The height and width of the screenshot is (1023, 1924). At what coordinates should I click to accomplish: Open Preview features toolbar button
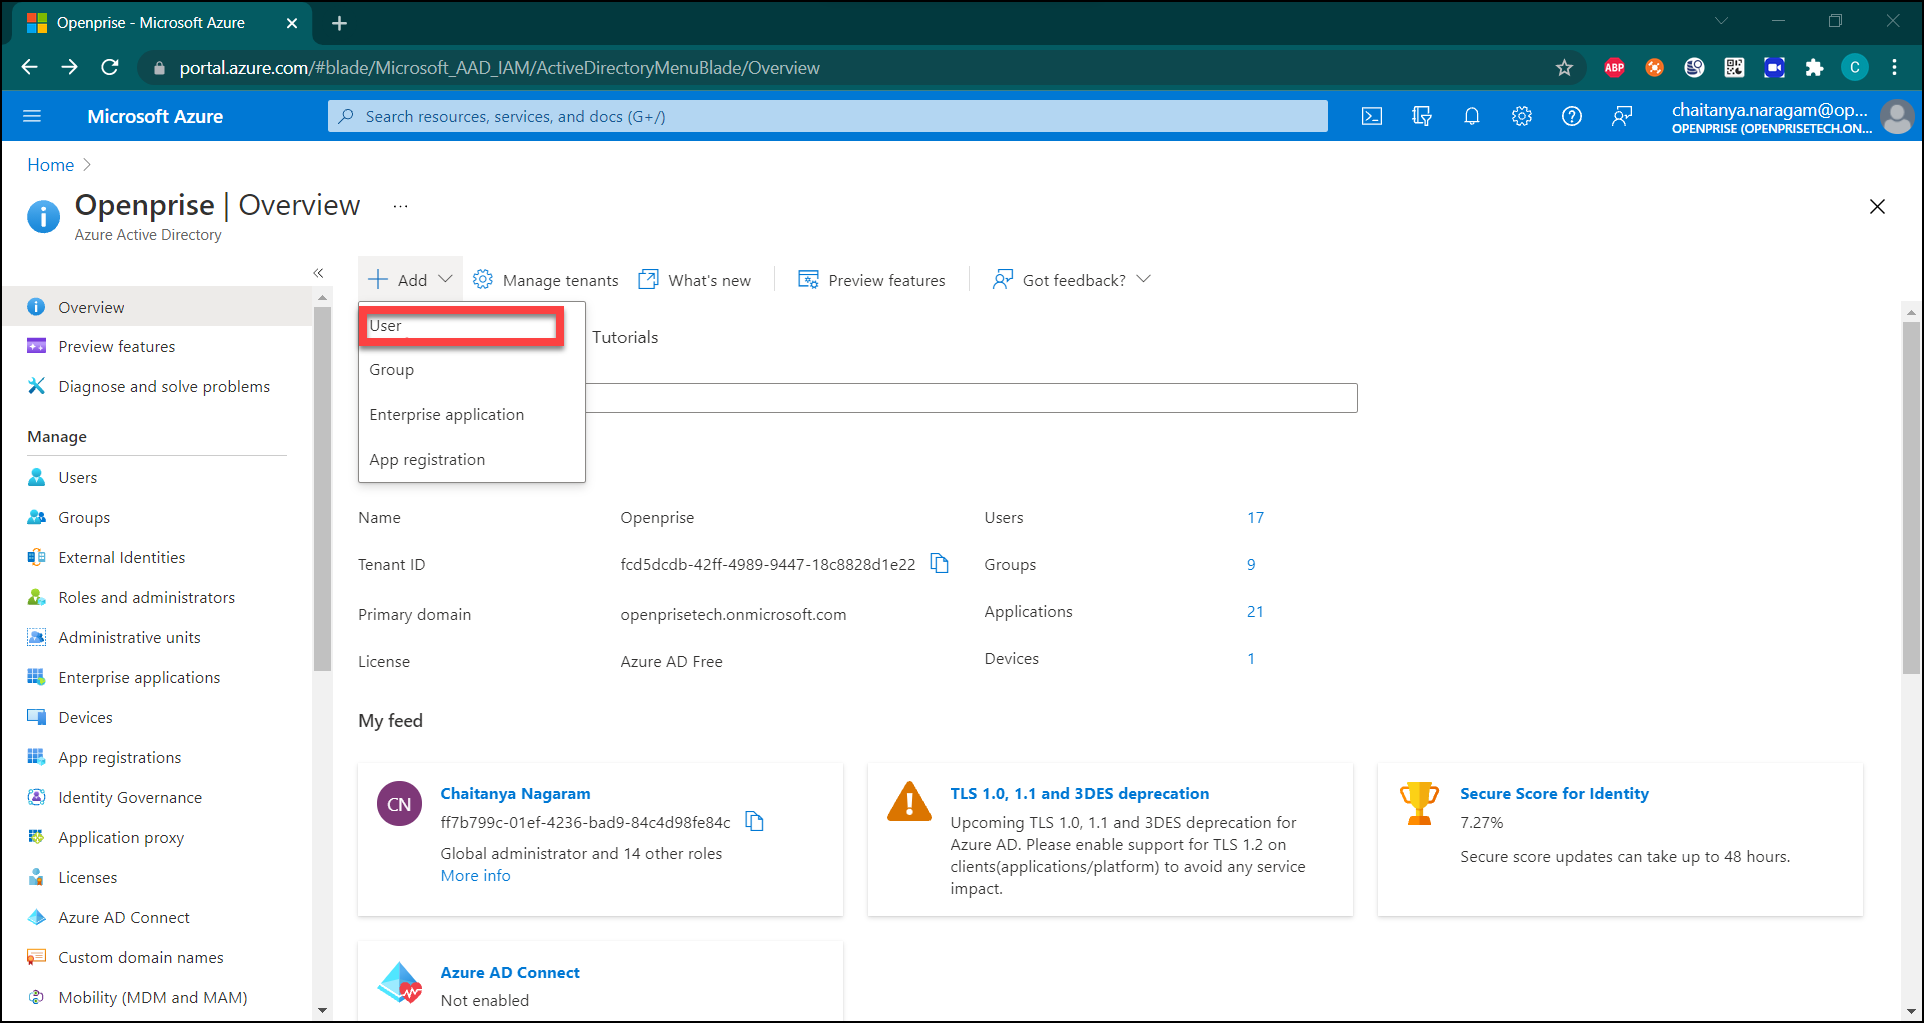(871, 280)
